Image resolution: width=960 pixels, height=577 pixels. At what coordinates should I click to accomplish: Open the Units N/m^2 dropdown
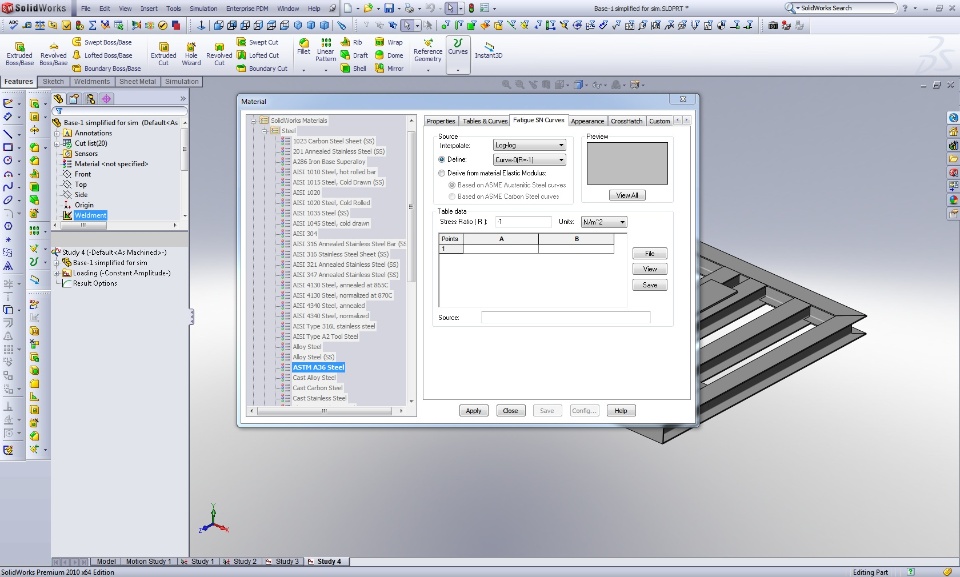(604, 222)
